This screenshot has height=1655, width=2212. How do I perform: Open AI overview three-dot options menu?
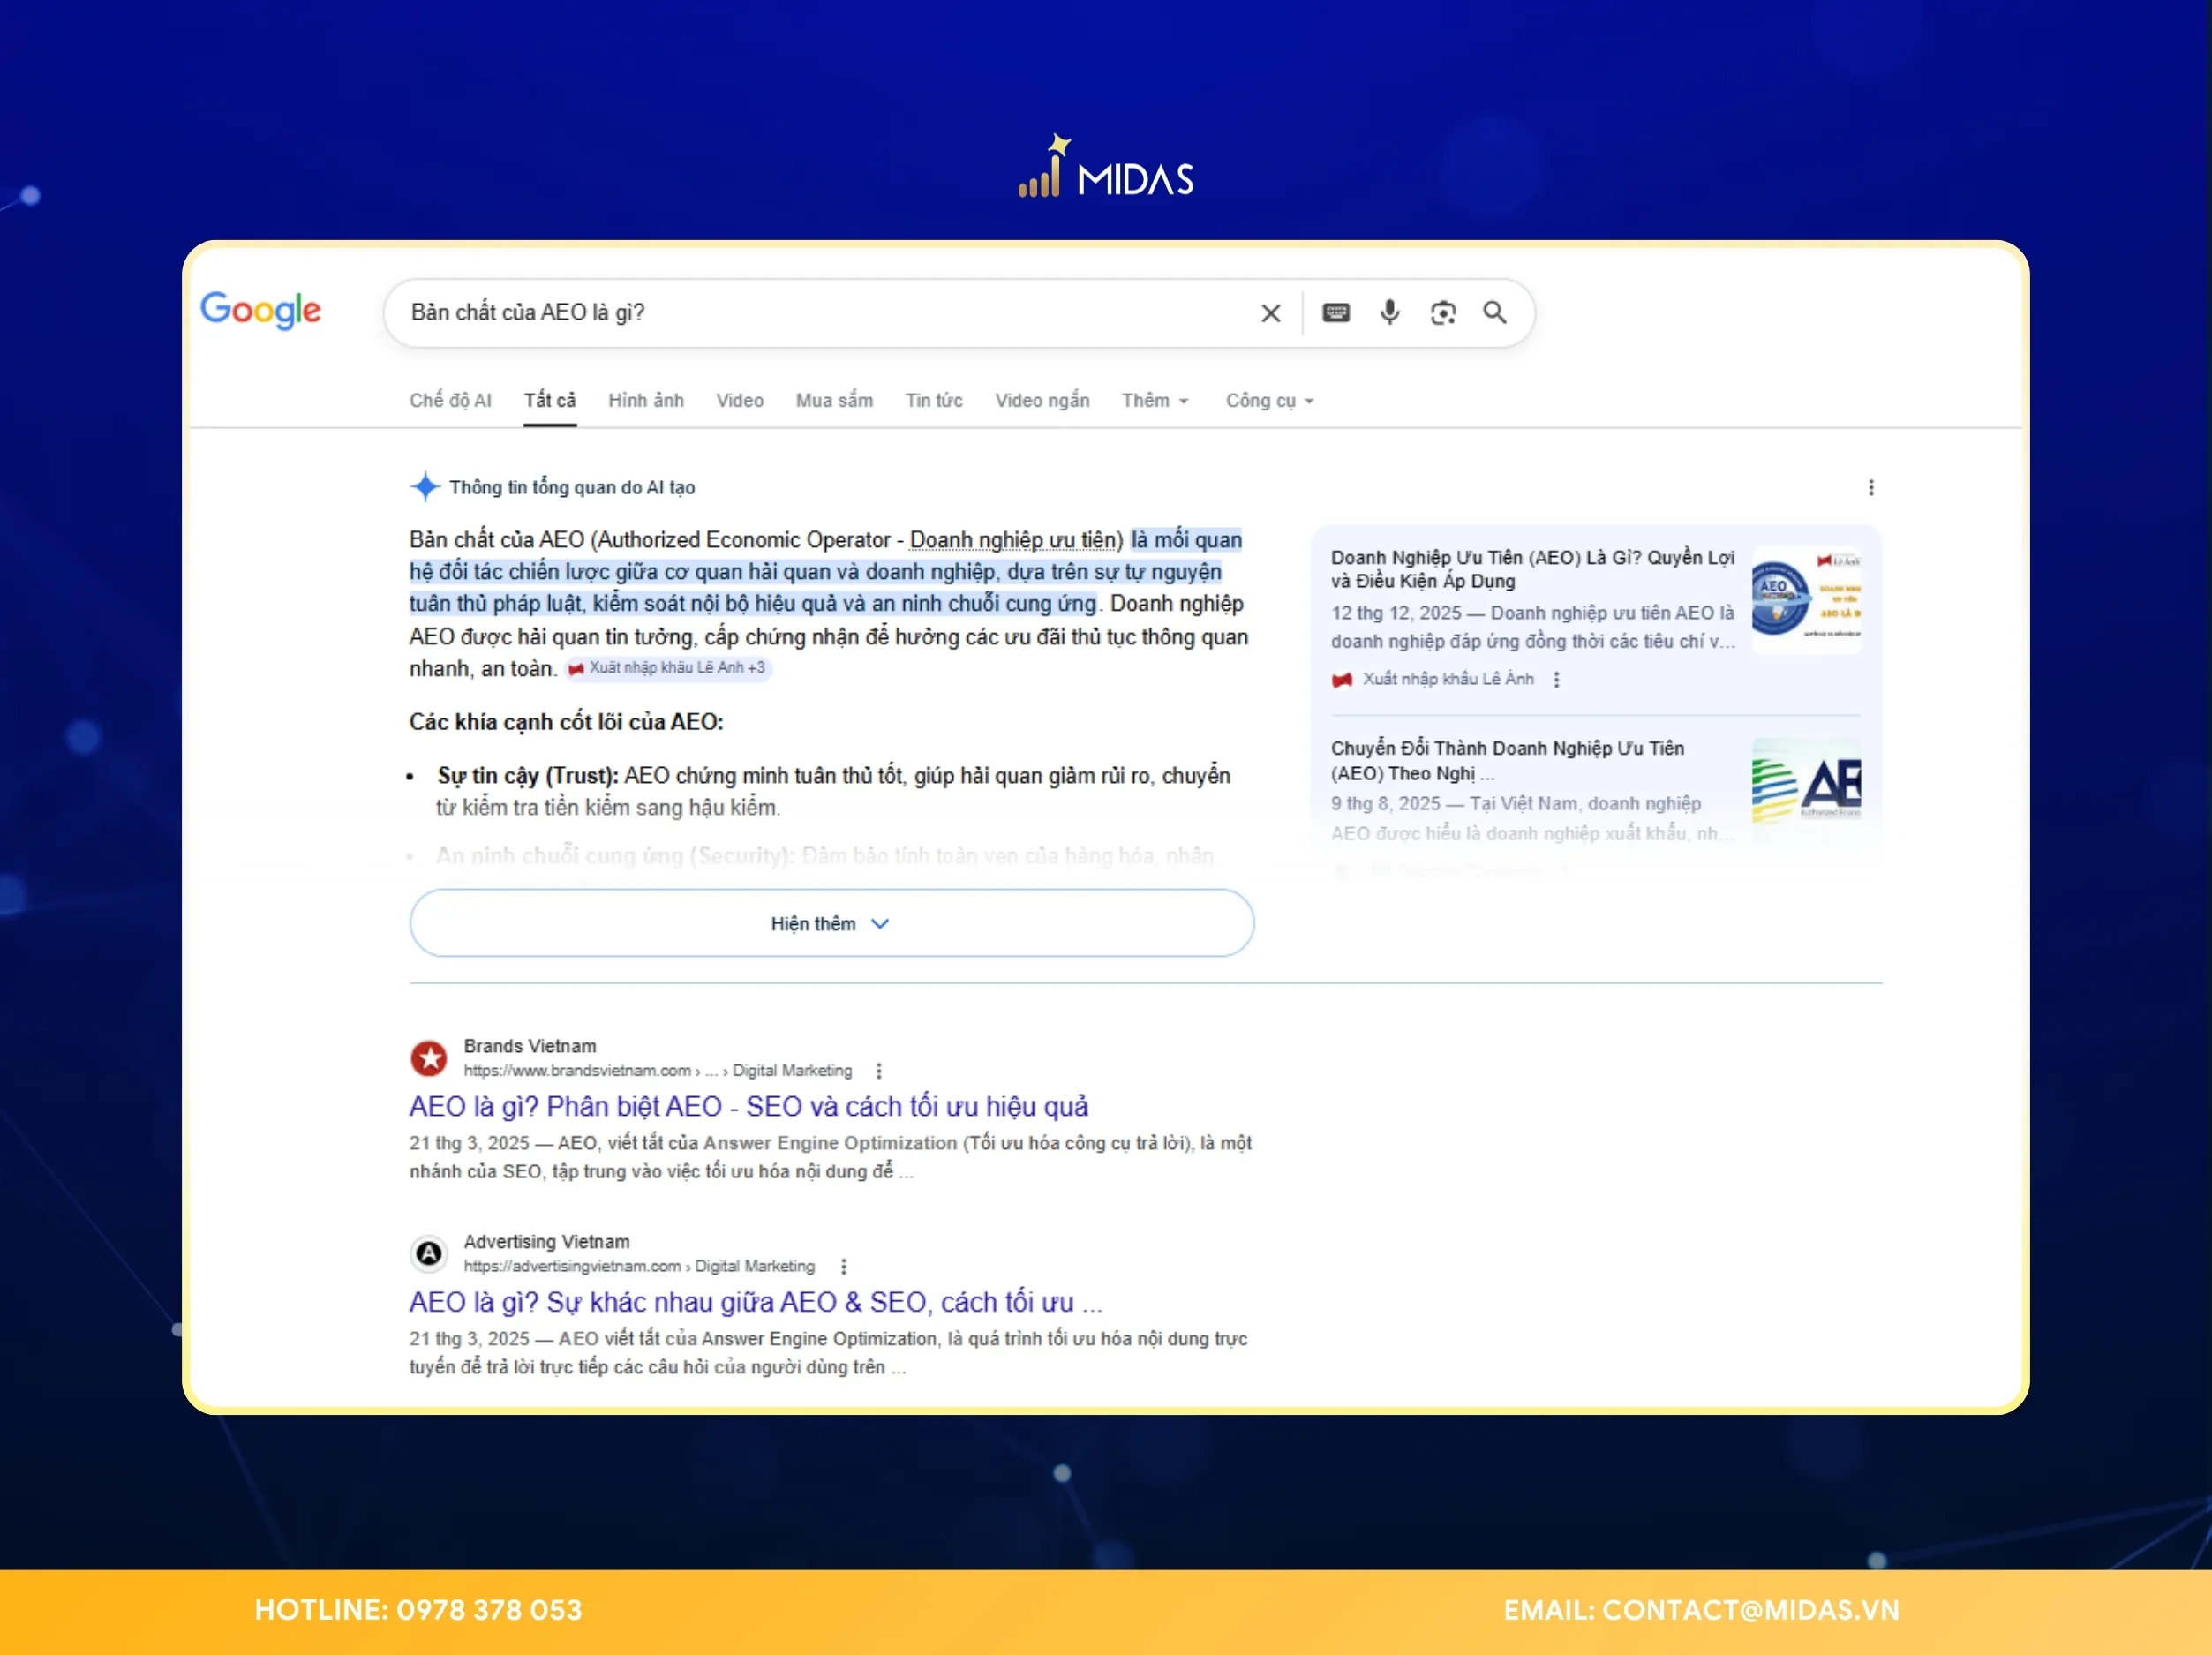point(1870,488)
